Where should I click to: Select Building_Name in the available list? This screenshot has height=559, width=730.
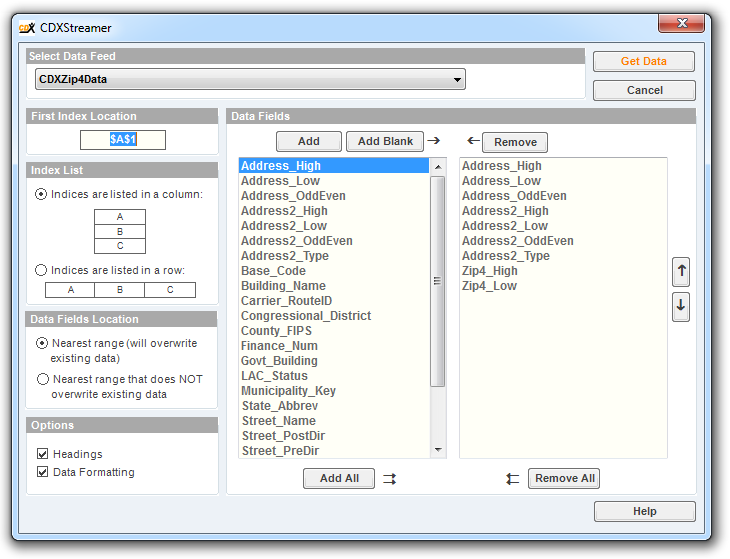point(333,286)
